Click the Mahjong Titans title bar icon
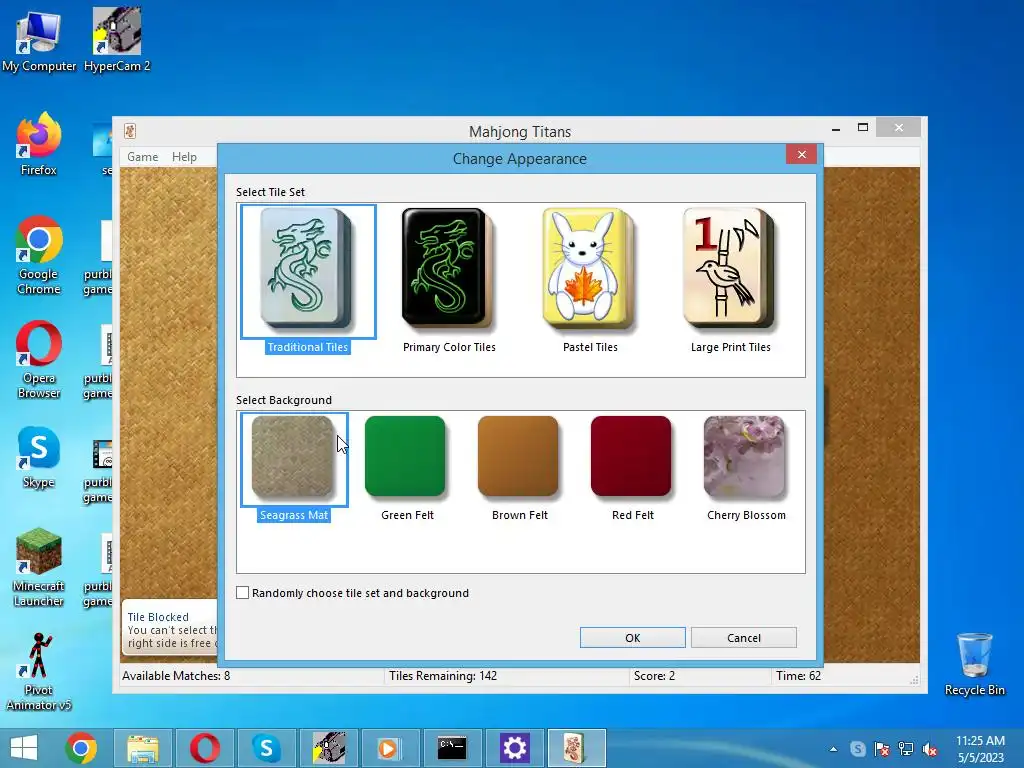Image resolution: width=1024 pixels, height=768 pixels. [130, 131]
